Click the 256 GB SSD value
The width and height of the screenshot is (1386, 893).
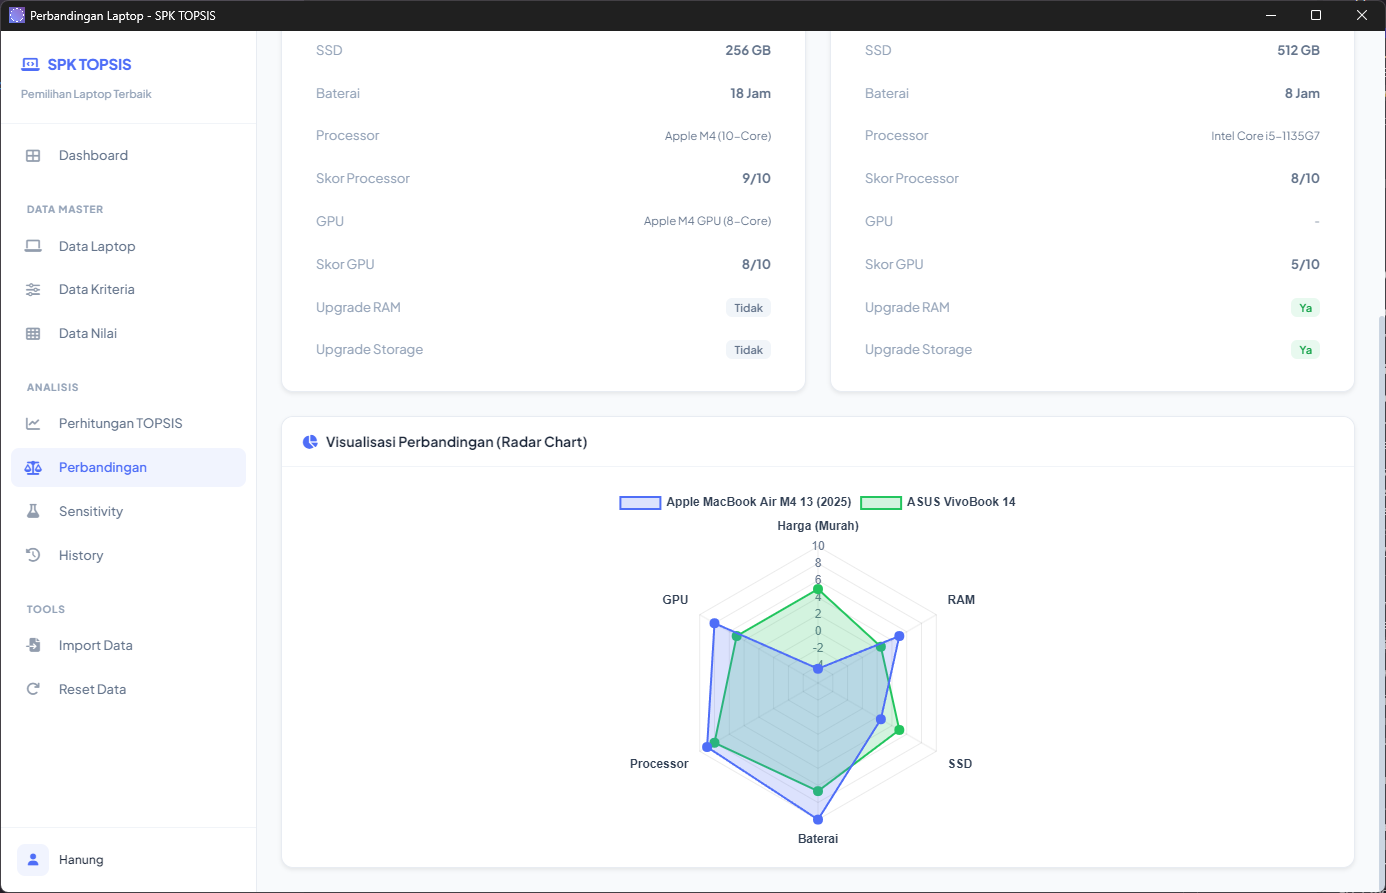748,51
